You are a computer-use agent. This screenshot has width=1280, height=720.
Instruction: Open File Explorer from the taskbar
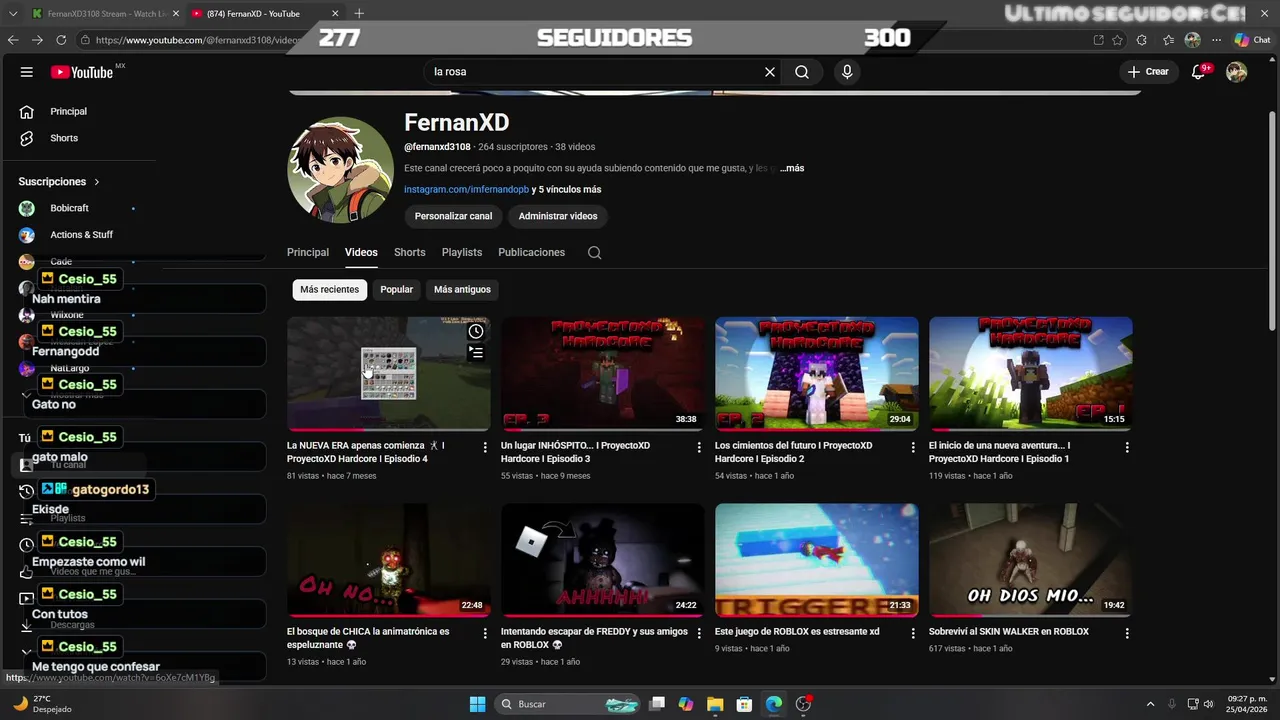tap(715, 704)
